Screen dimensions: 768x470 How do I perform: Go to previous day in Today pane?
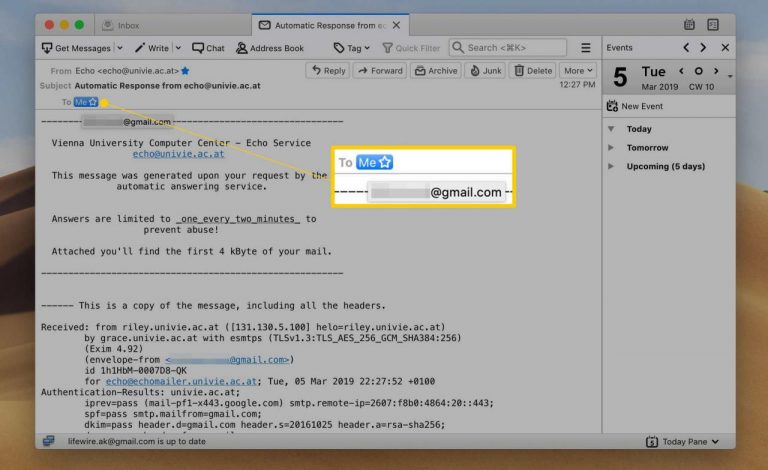coord(681,71)
